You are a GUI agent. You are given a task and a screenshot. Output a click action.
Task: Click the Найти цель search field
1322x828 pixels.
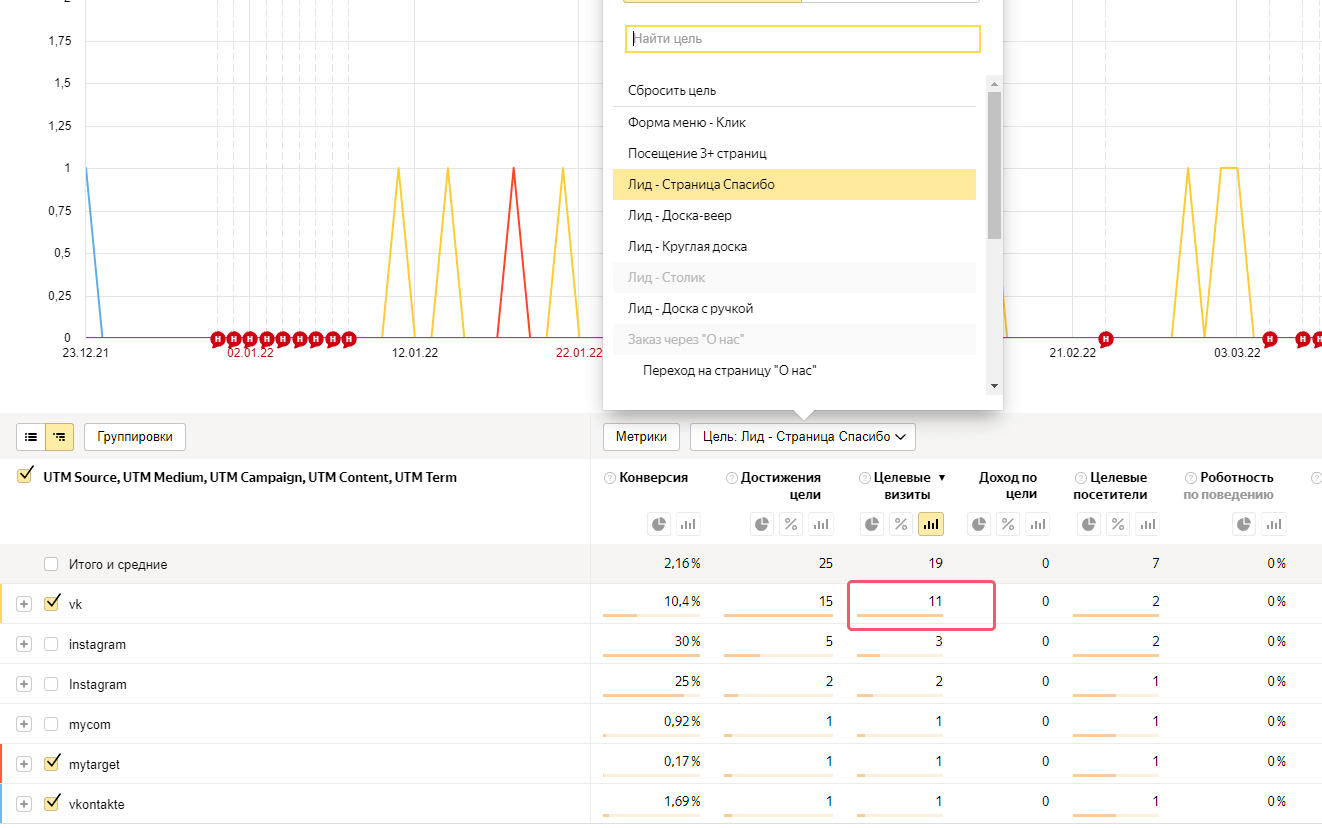(x=802, y=39)
